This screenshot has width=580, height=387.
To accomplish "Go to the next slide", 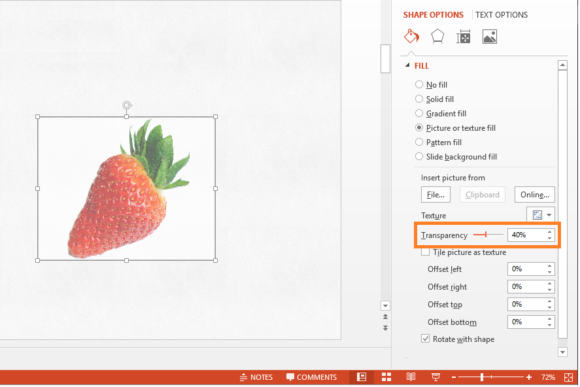I will pyautogui.click(x=385, y=328).
